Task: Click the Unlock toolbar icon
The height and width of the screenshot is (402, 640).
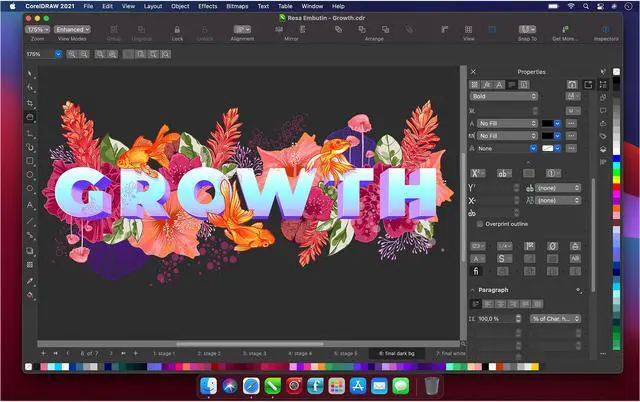Action: 205,30
